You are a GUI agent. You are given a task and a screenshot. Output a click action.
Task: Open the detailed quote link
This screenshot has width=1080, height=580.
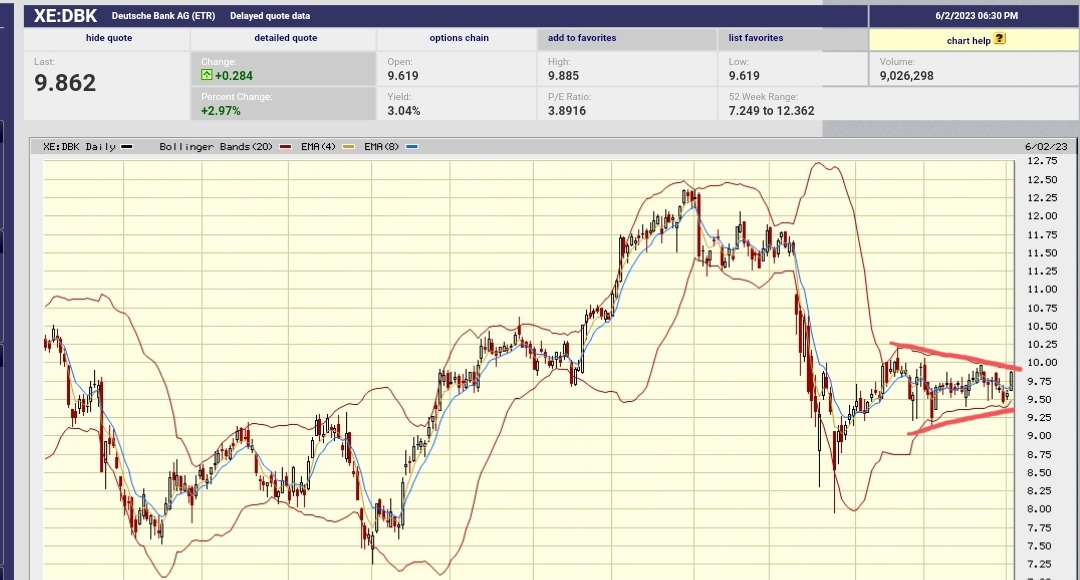point(286,38)
